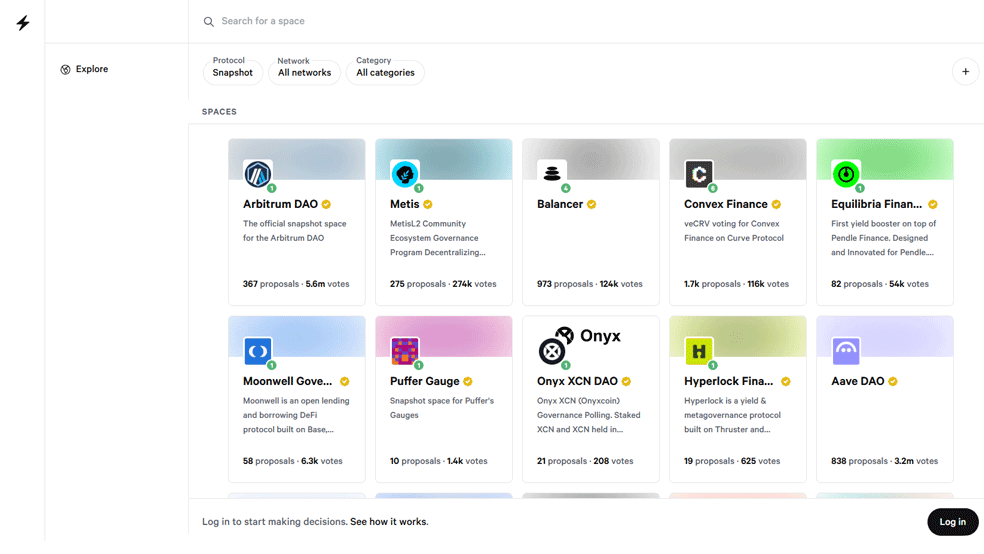Image resolution: width=984 pixels, height=554 pixels.
Task: Open the Metis space title
Action: pyautogui.click(x=405, y=205)
